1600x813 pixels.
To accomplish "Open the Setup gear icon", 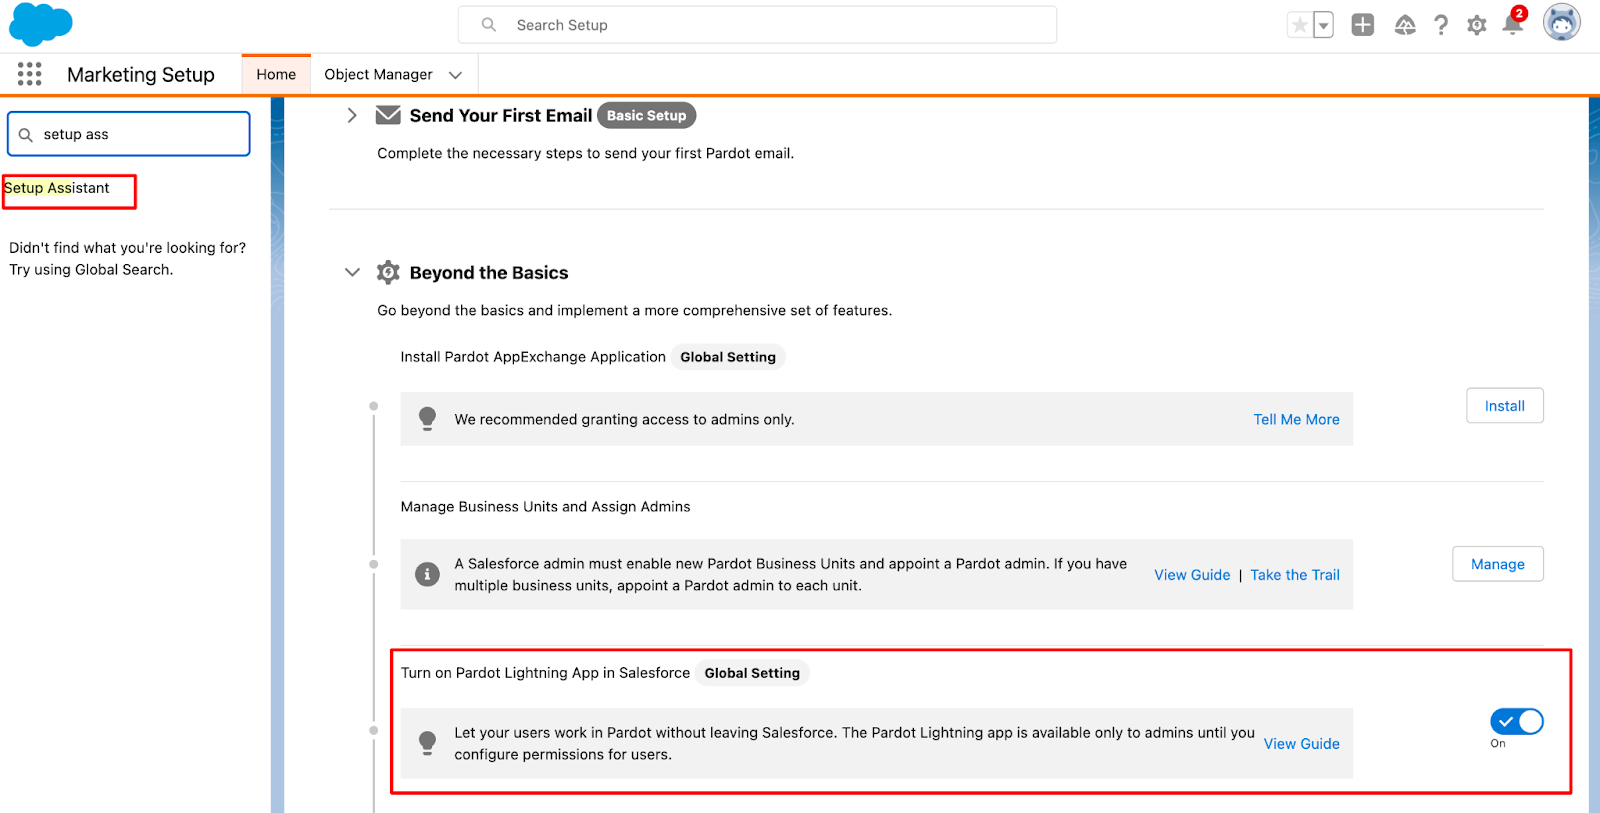I will click(1477, 25).
